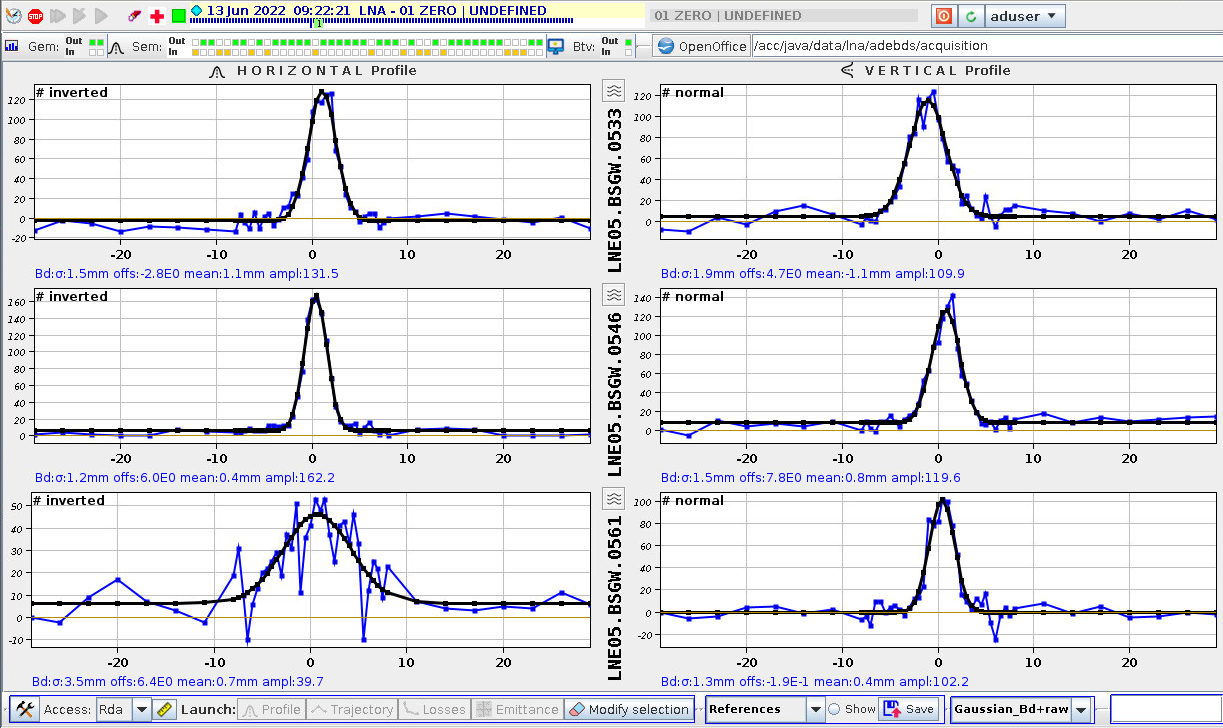Launch Trajectory button

pos(352,709)
